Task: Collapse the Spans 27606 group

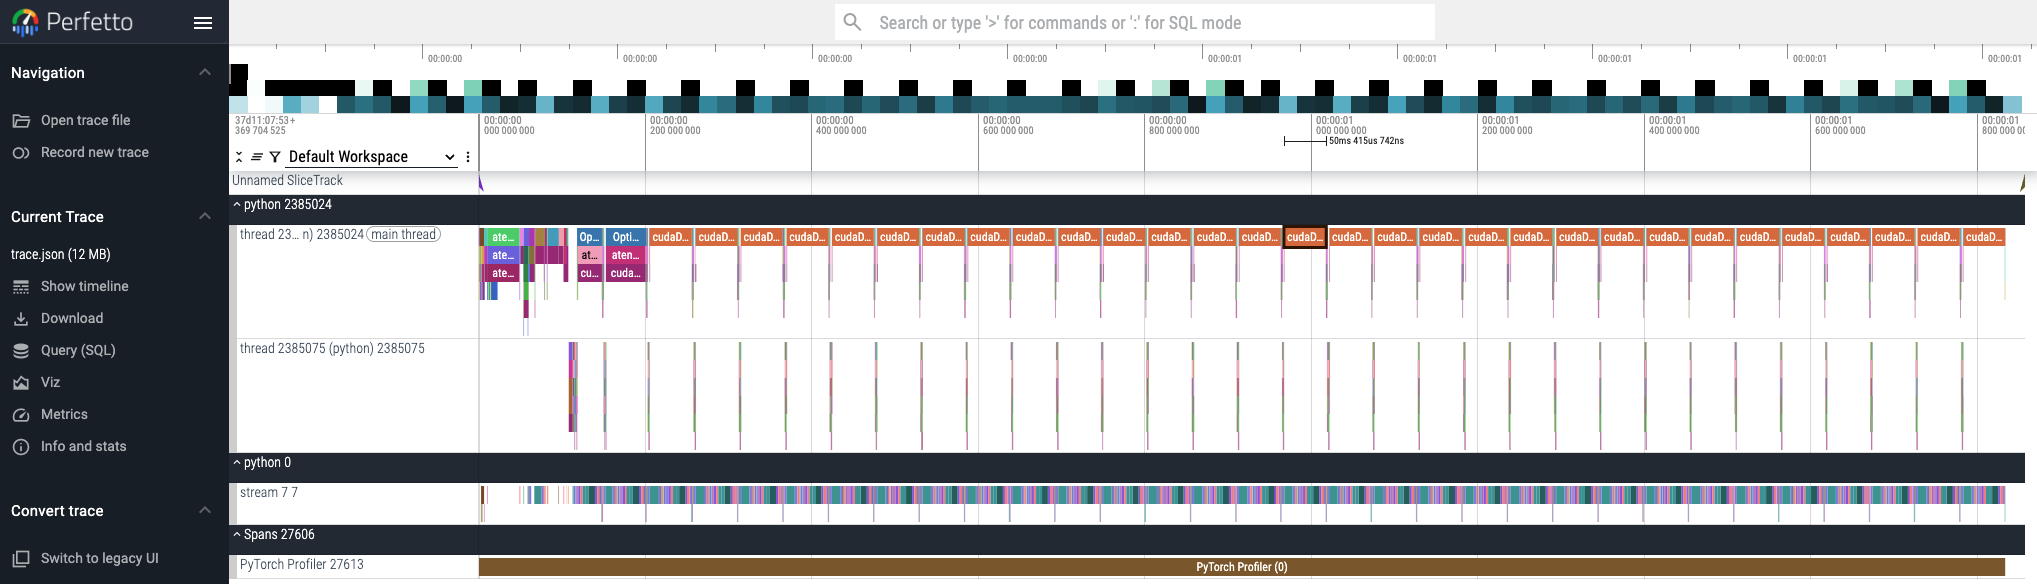Action: pos(237,535)
